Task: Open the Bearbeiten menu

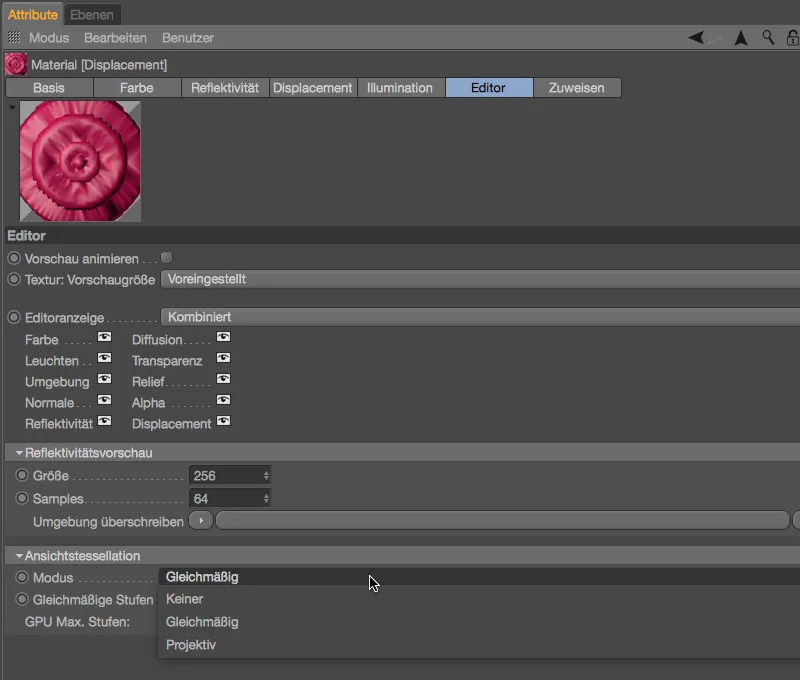Action: point(115,38)
